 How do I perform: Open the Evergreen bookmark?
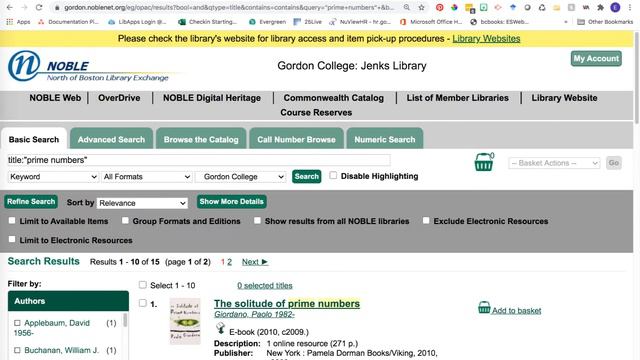coord(267,22)
